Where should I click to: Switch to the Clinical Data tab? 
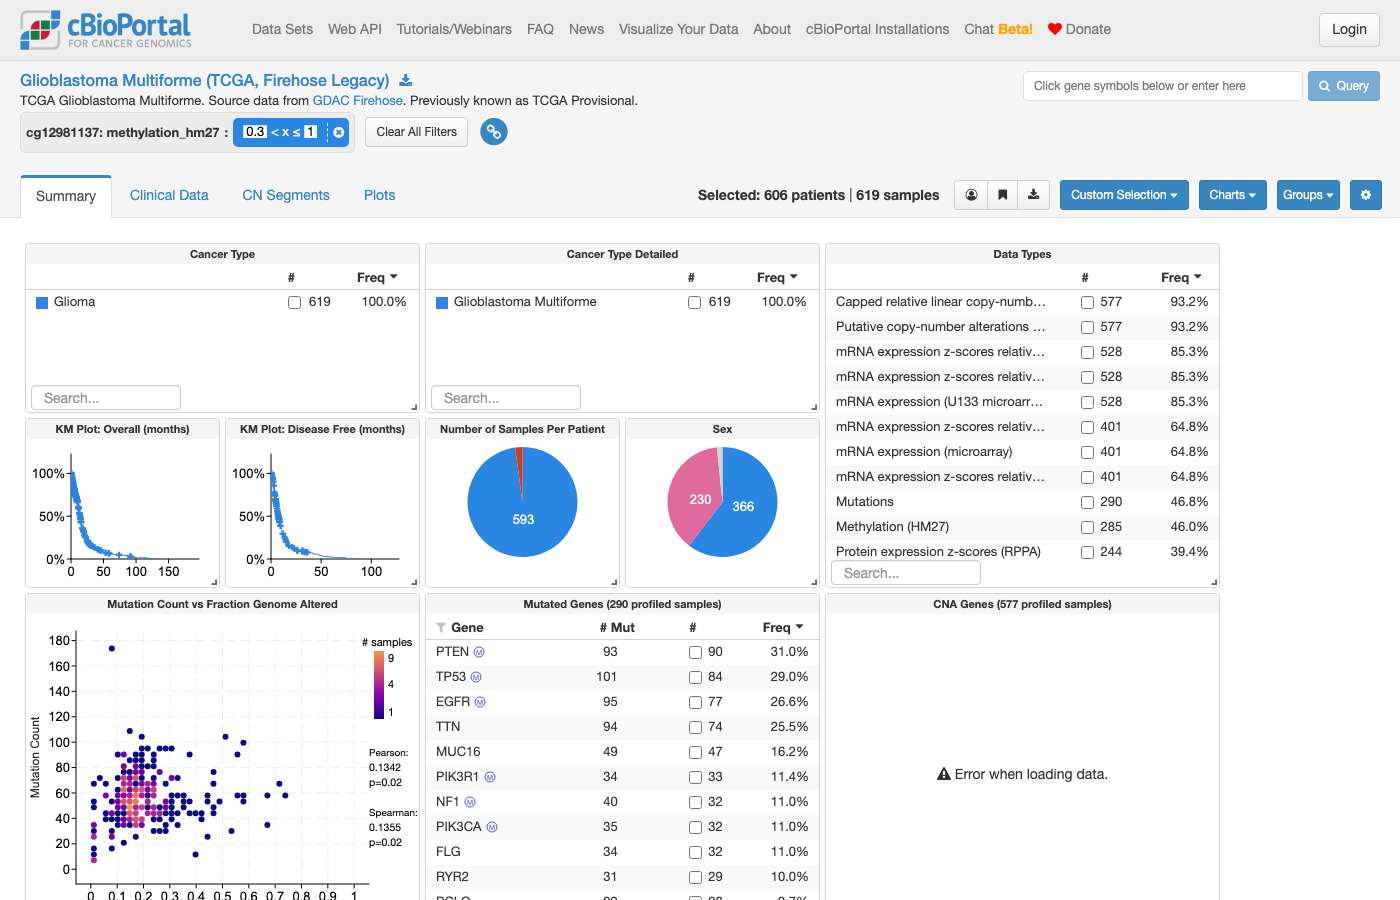click(x=169, y=195)
